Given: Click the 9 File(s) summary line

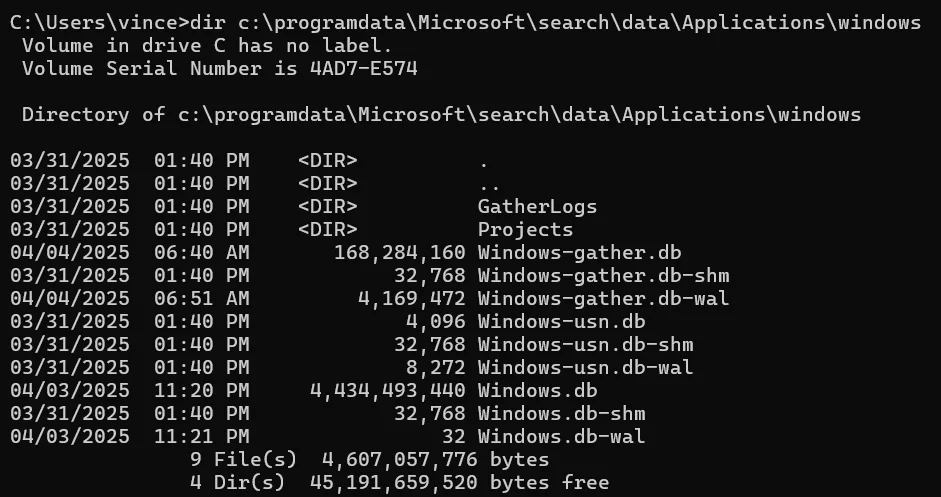Looking at the screenshot, I should pos(369,460).
